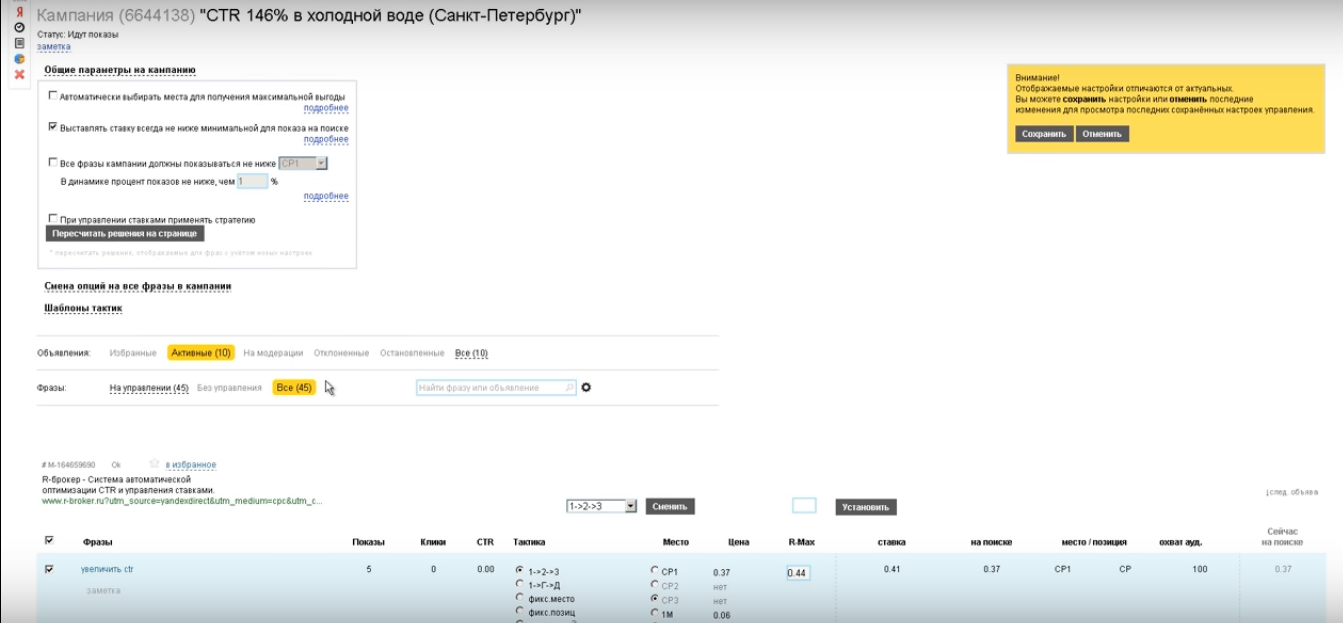Viewport: 1343px width, 623px height.
Task: Click the magnifier icon in phrase search box
Action: (x=570, y=388)
